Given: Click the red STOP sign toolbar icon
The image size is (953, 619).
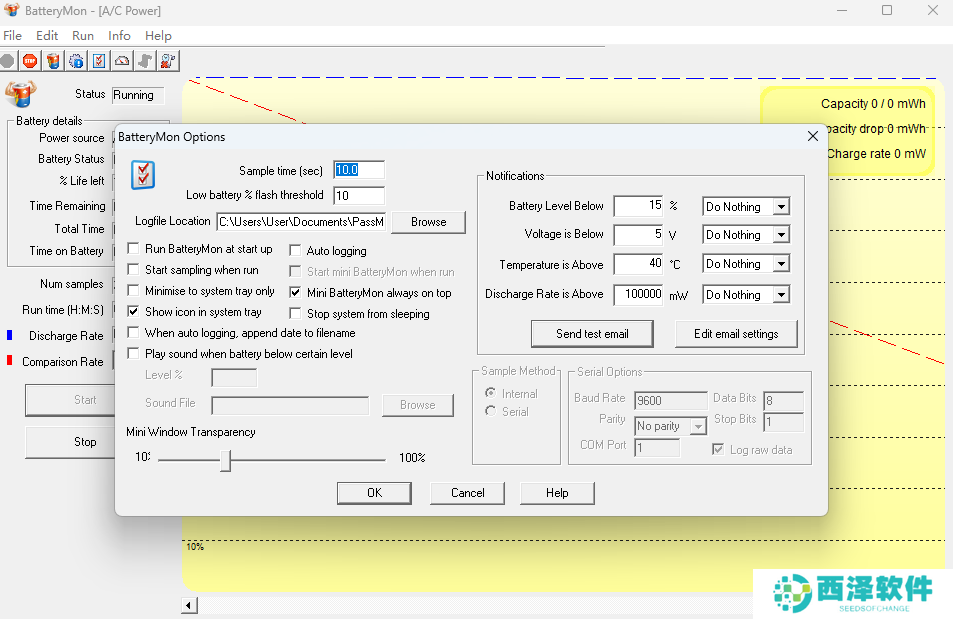Looking at the screenshot, I should click(x=30, y=61).
